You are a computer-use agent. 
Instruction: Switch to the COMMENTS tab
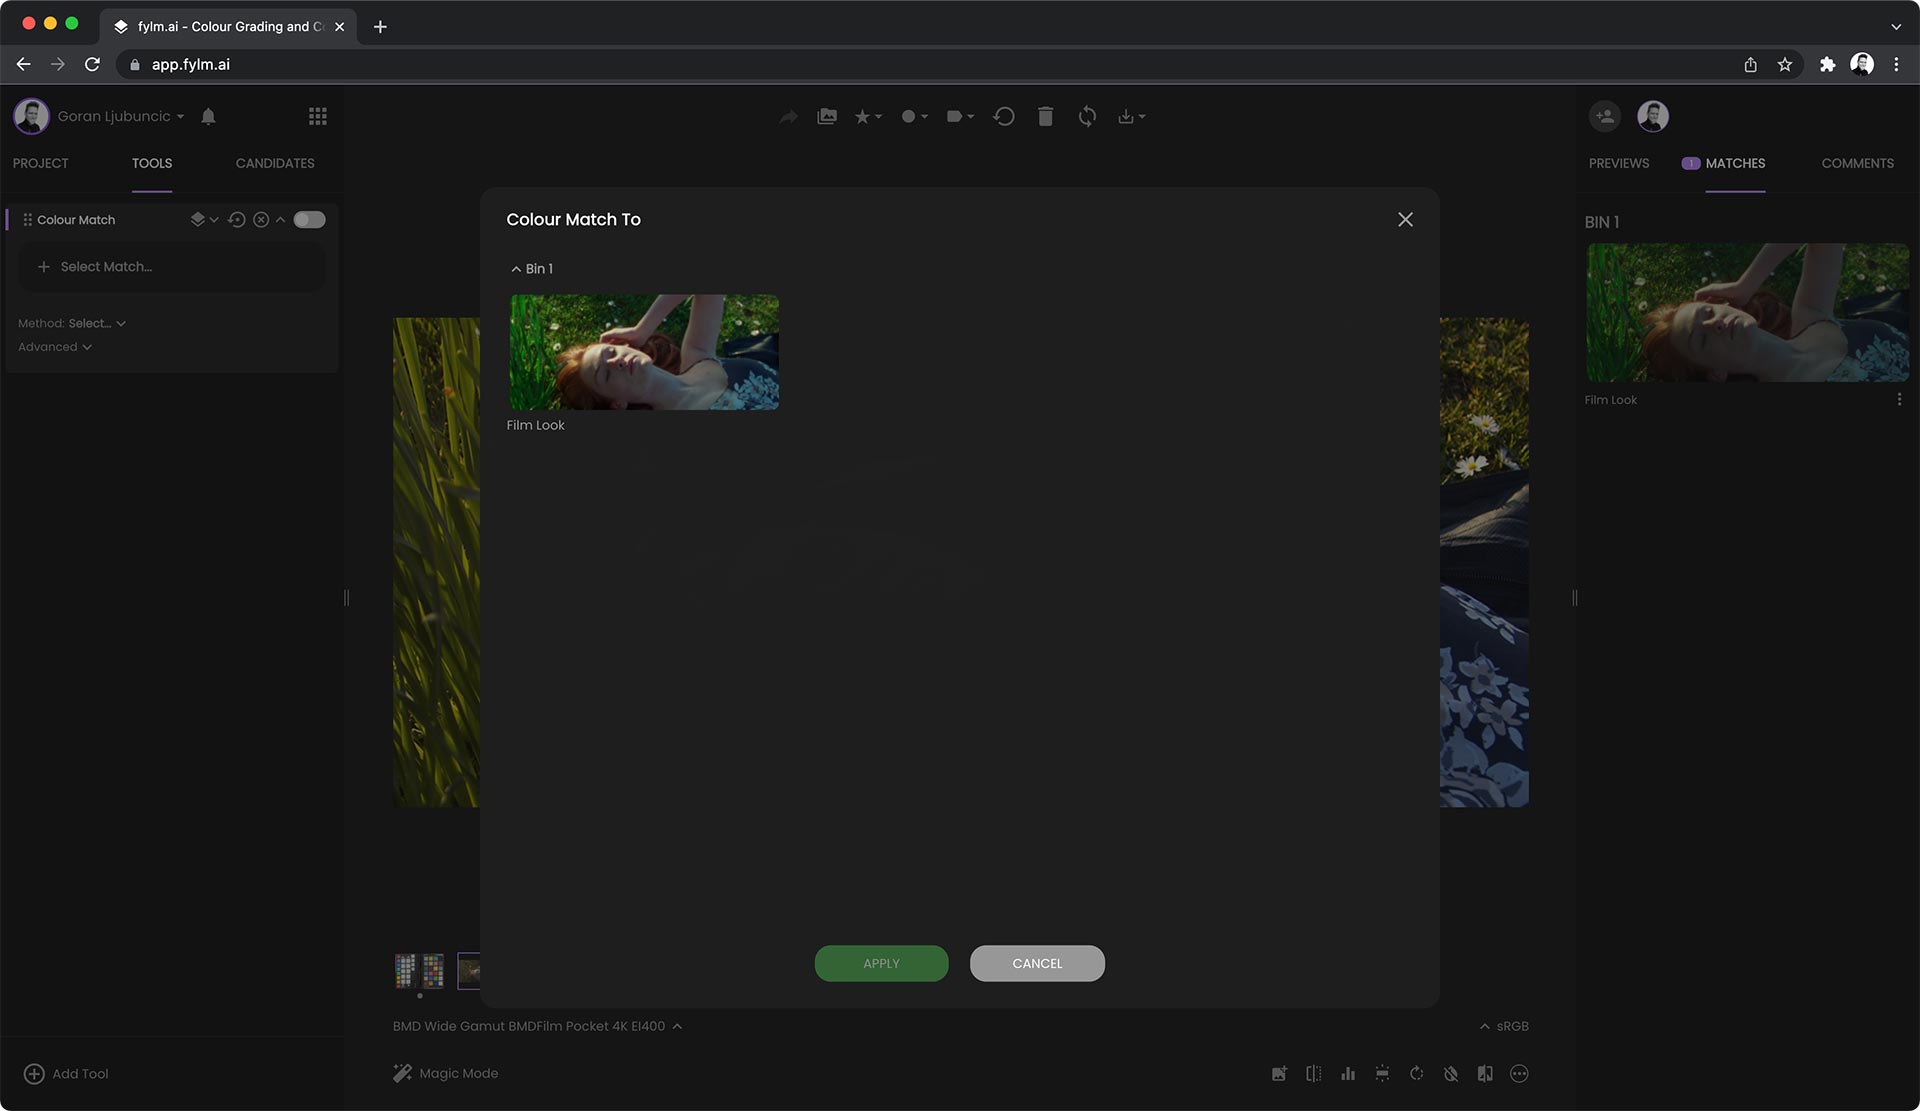pyautogui.click(x=1857, y=163)
